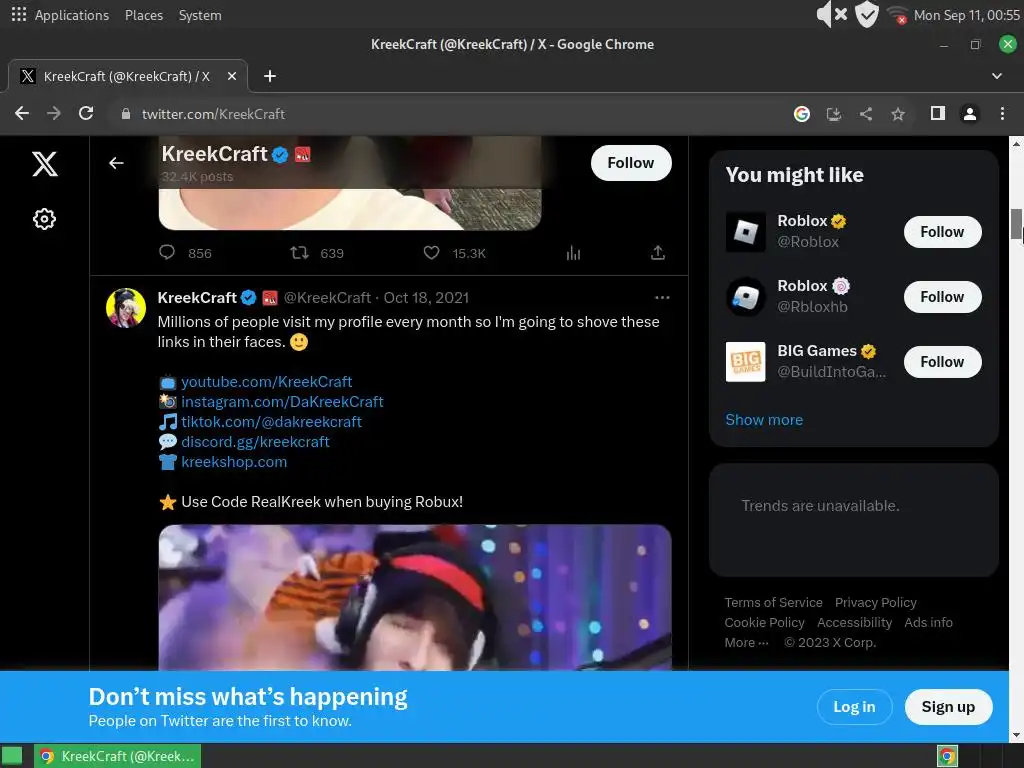Open the discord.gg/kreekcraft link

click(255, 442)
